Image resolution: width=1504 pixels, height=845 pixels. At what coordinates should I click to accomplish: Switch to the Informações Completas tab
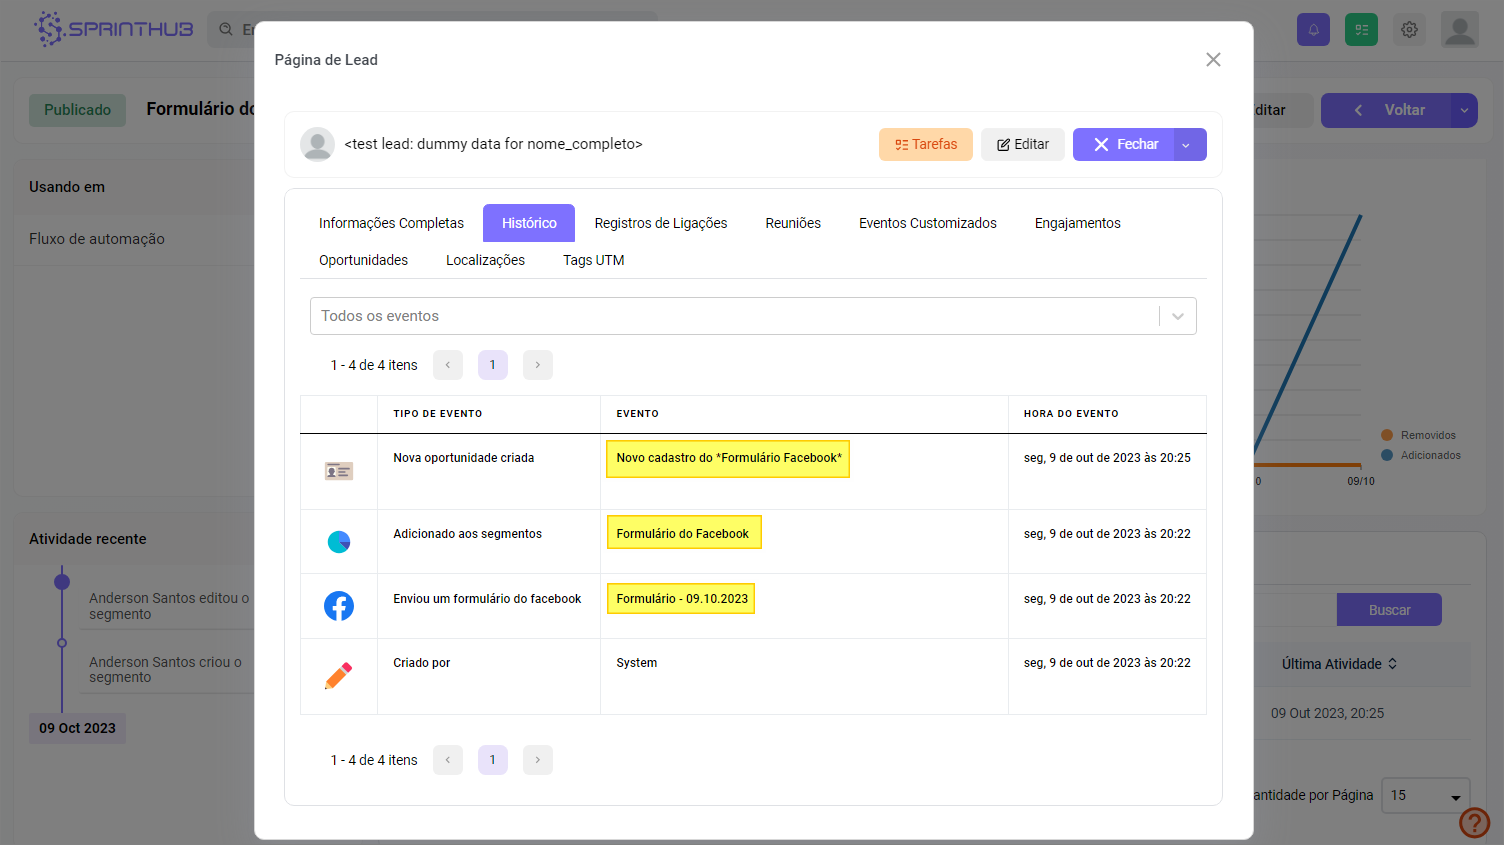coord(391,223)
